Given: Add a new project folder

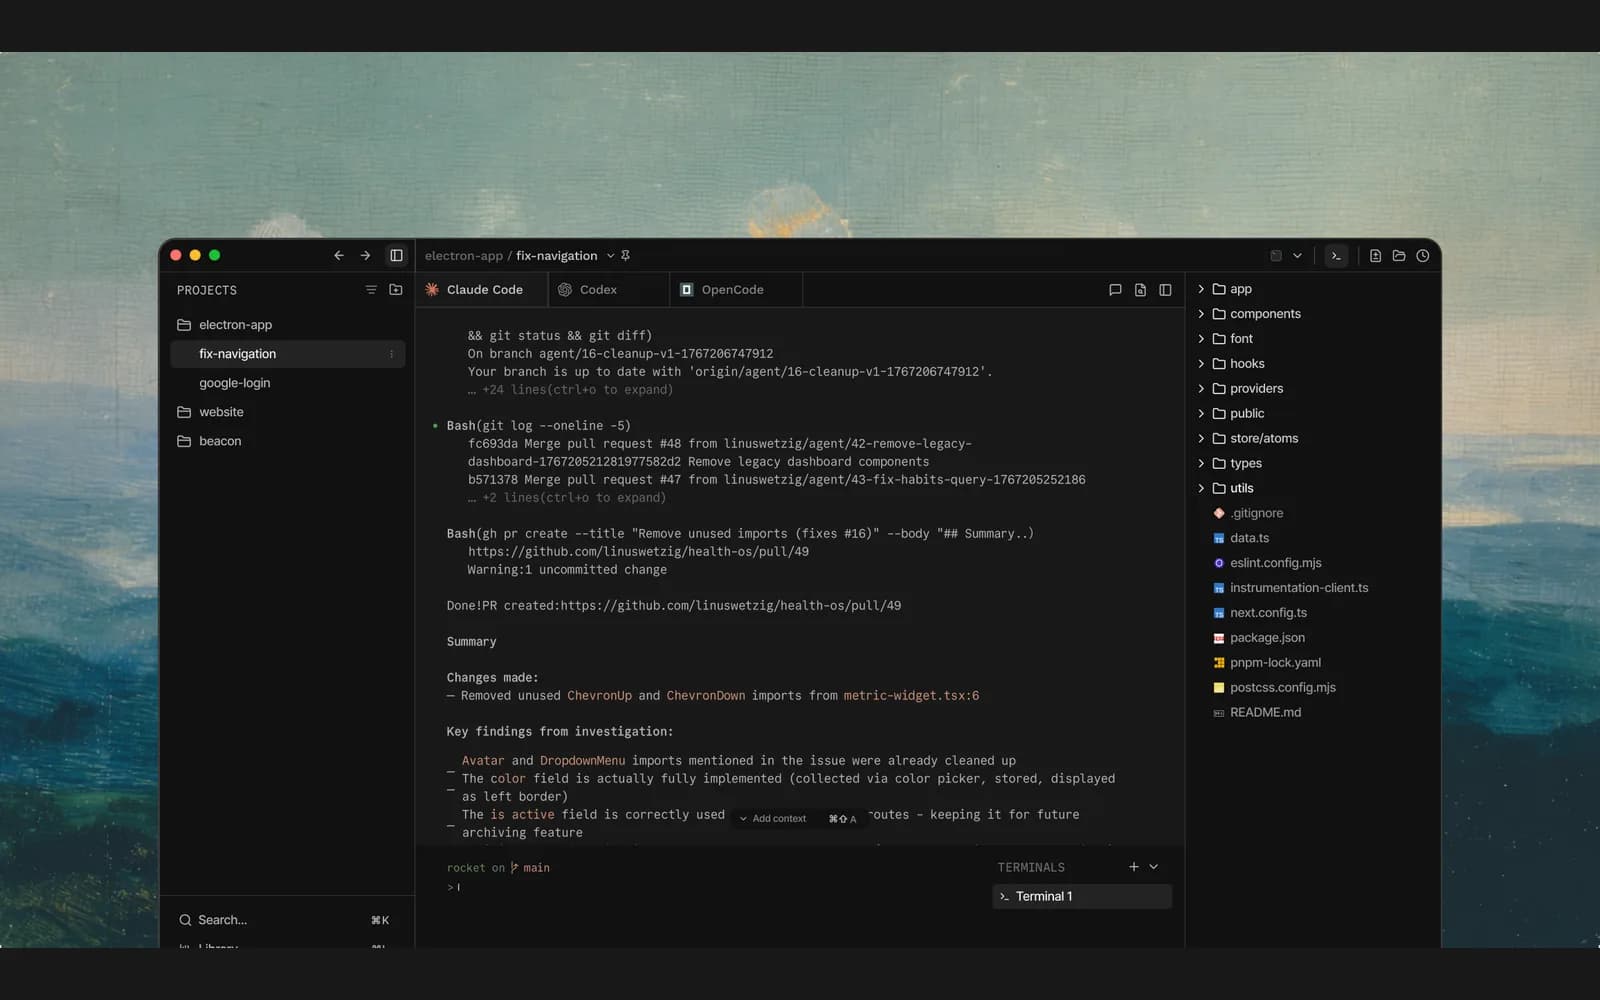Looking at the screenshot, I should [x=396, y=290].
